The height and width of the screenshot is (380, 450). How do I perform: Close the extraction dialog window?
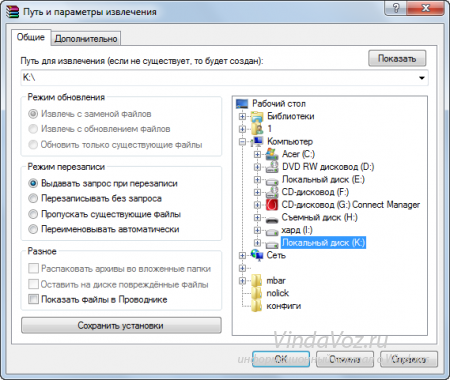coord(426,8)
